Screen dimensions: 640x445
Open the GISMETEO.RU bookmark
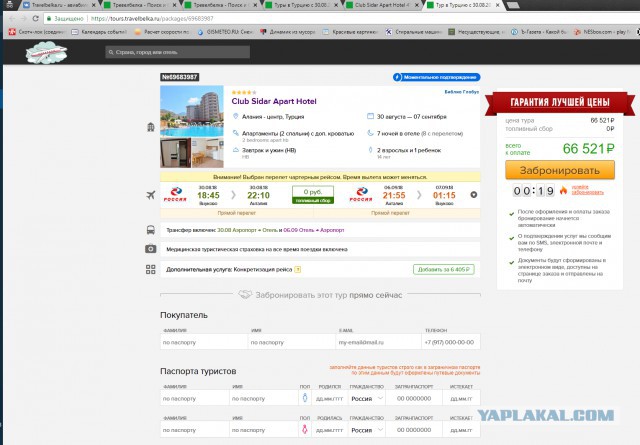(225, 32)
